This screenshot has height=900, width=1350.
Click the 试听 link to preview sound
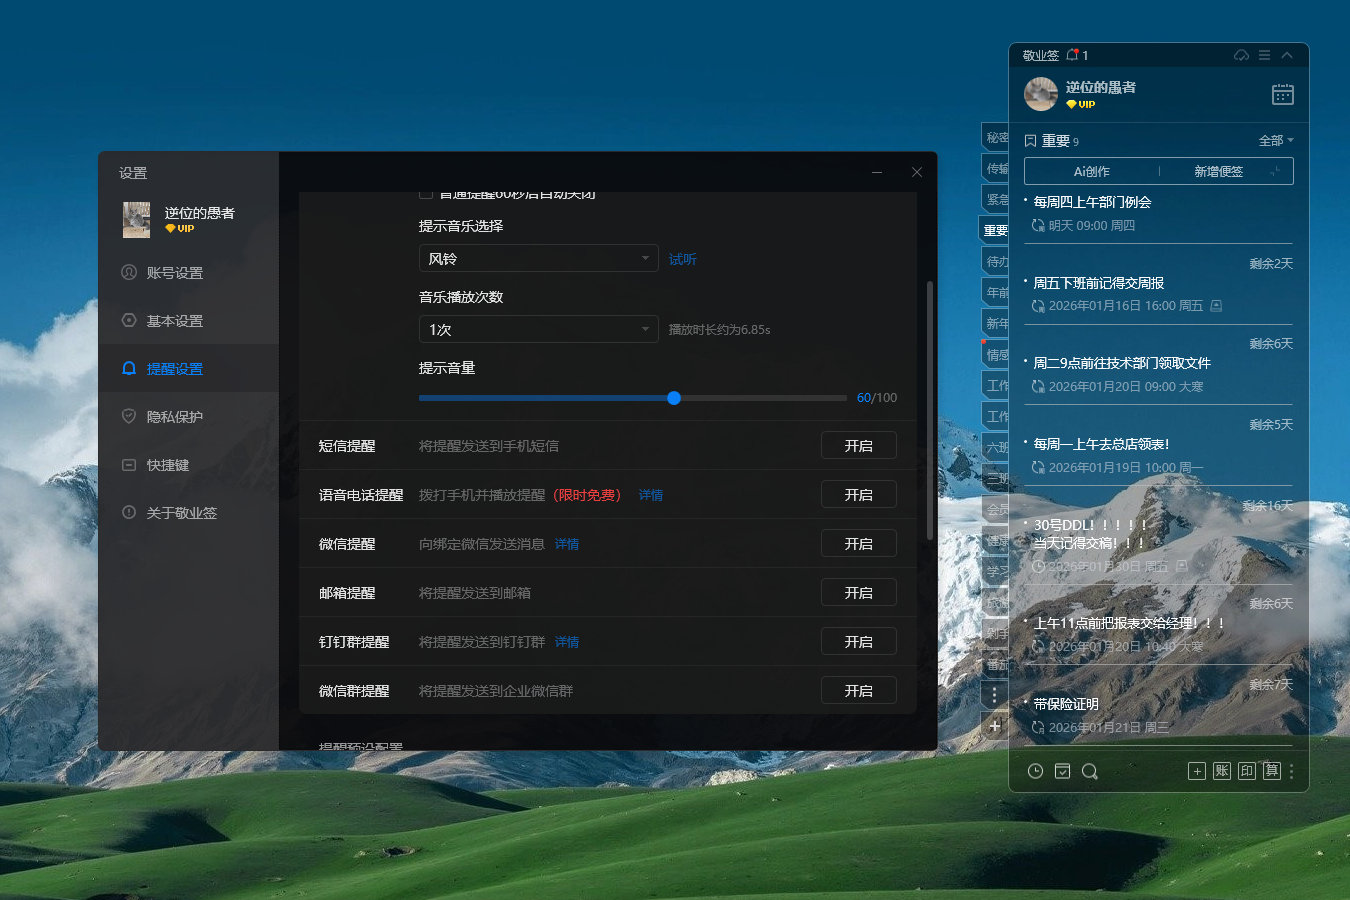click(682, 260)
